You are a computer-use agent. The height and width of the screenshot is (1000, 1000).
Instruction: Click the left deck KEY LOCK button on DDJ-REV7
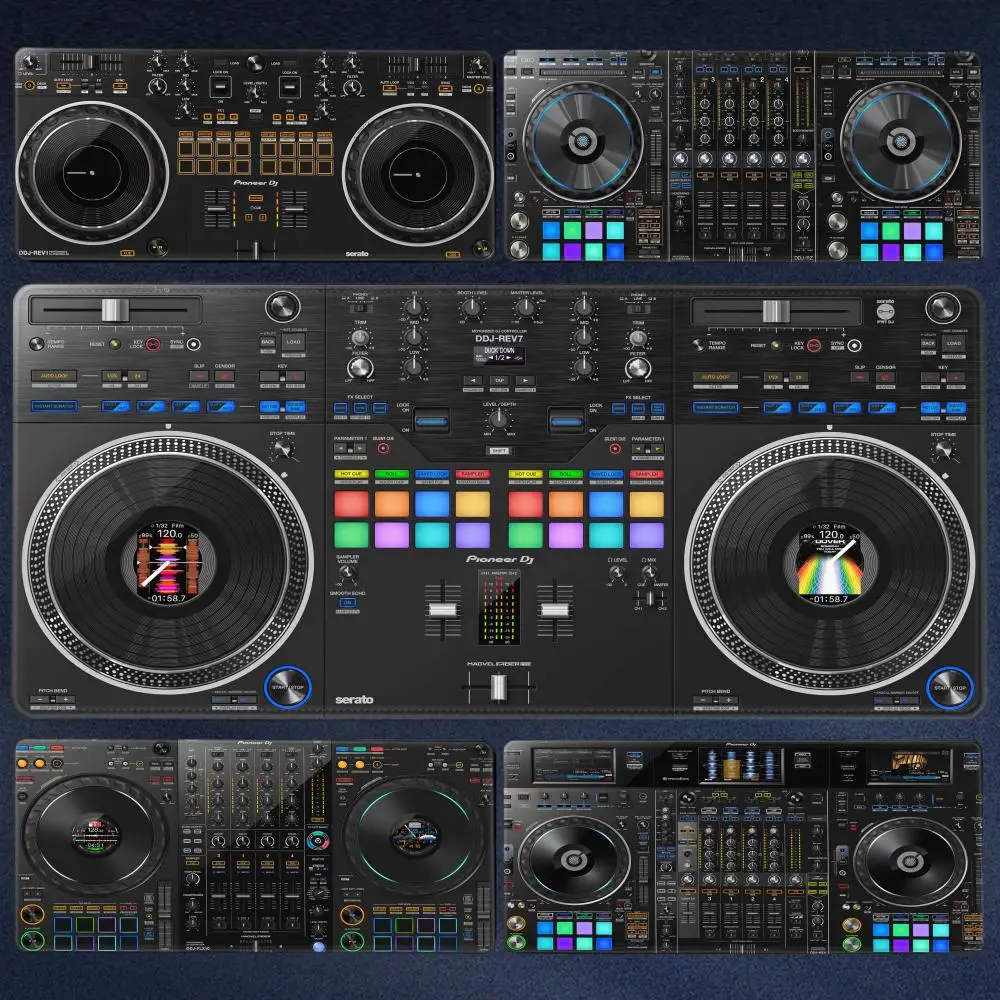pyautogui.click(x=153, y=344)
